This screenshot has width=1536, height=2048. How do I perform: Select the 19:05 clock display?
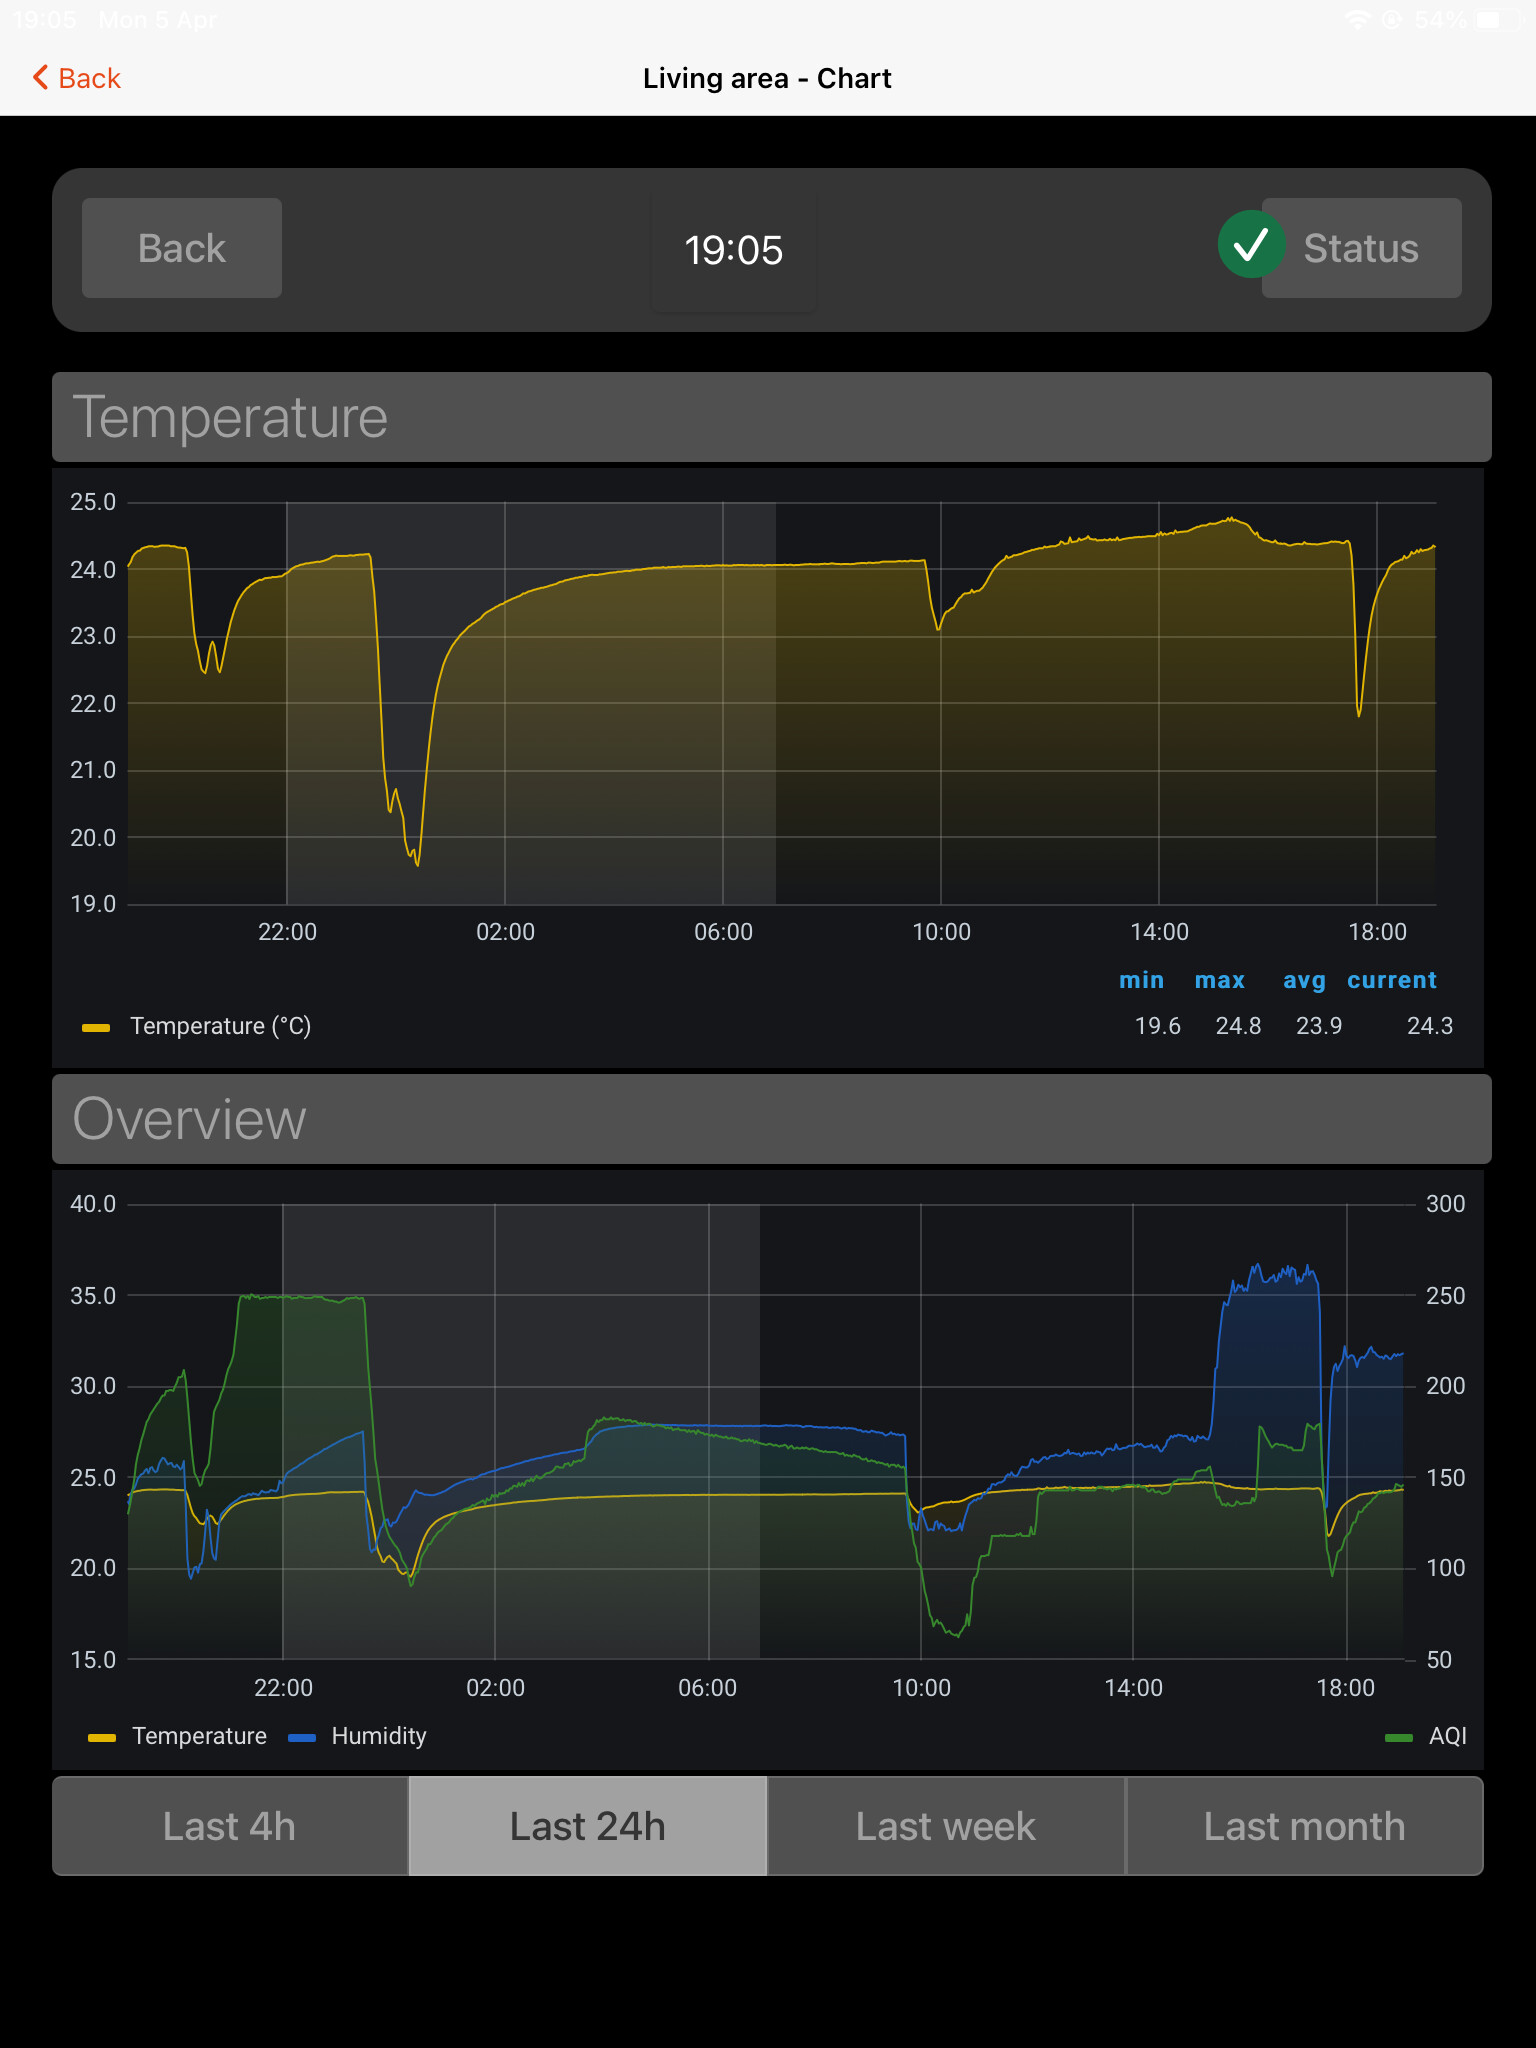point(734,250)
